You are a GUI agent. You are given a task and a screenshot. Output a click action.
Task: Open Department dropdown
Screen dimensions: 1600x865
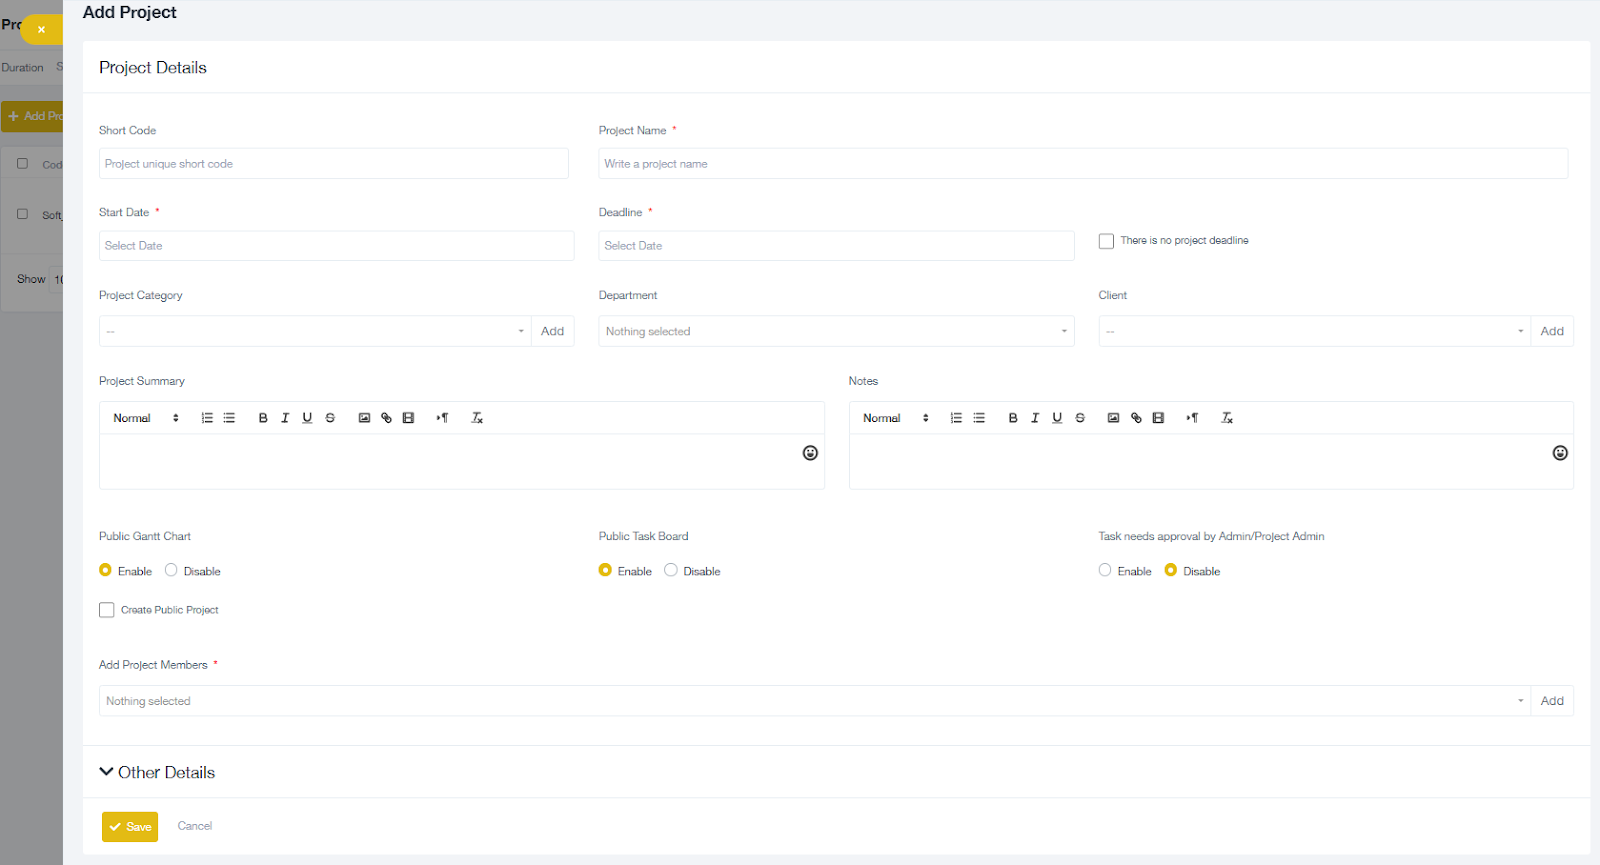pyautogui.click(x=836, y=331)
